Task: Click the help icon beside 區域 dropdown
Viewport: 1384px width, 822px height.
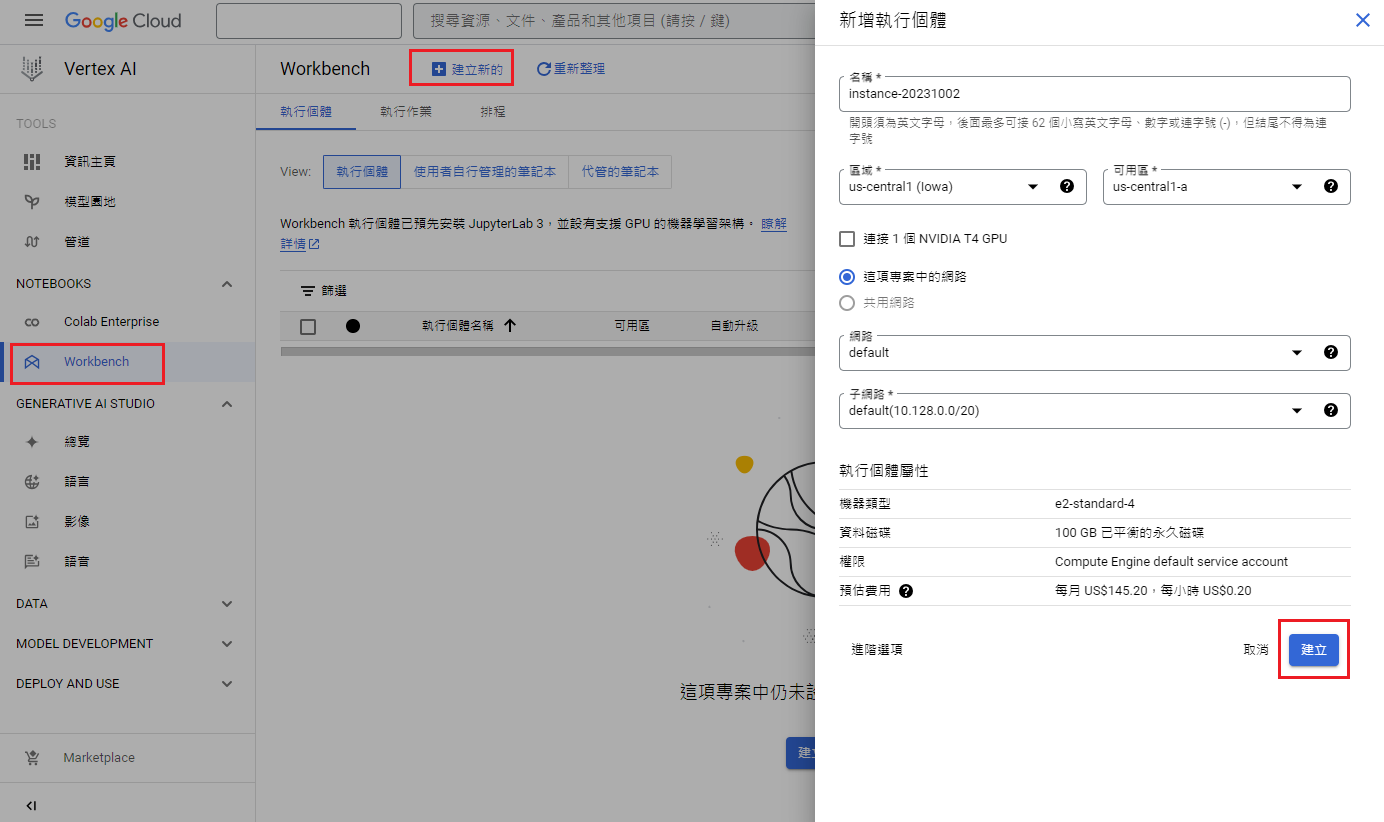Action: (1066, 186)
